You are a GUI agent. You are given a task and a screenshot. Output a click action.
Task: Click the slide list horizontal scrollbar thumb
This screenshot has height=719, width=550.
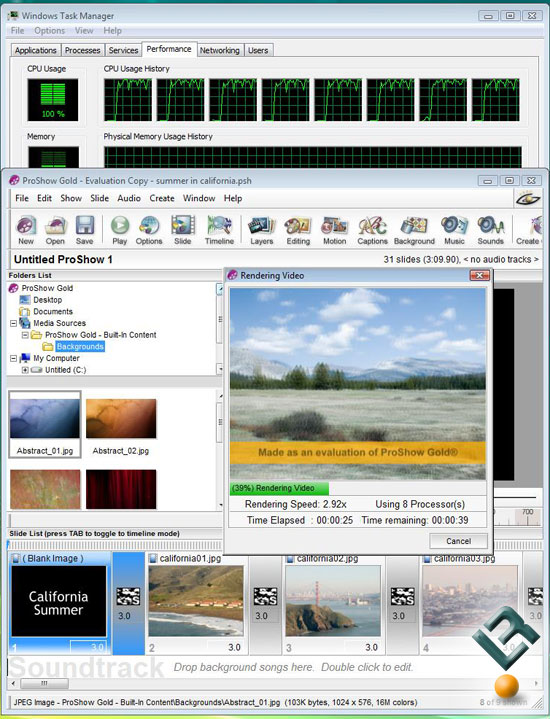tap(44, 683)
